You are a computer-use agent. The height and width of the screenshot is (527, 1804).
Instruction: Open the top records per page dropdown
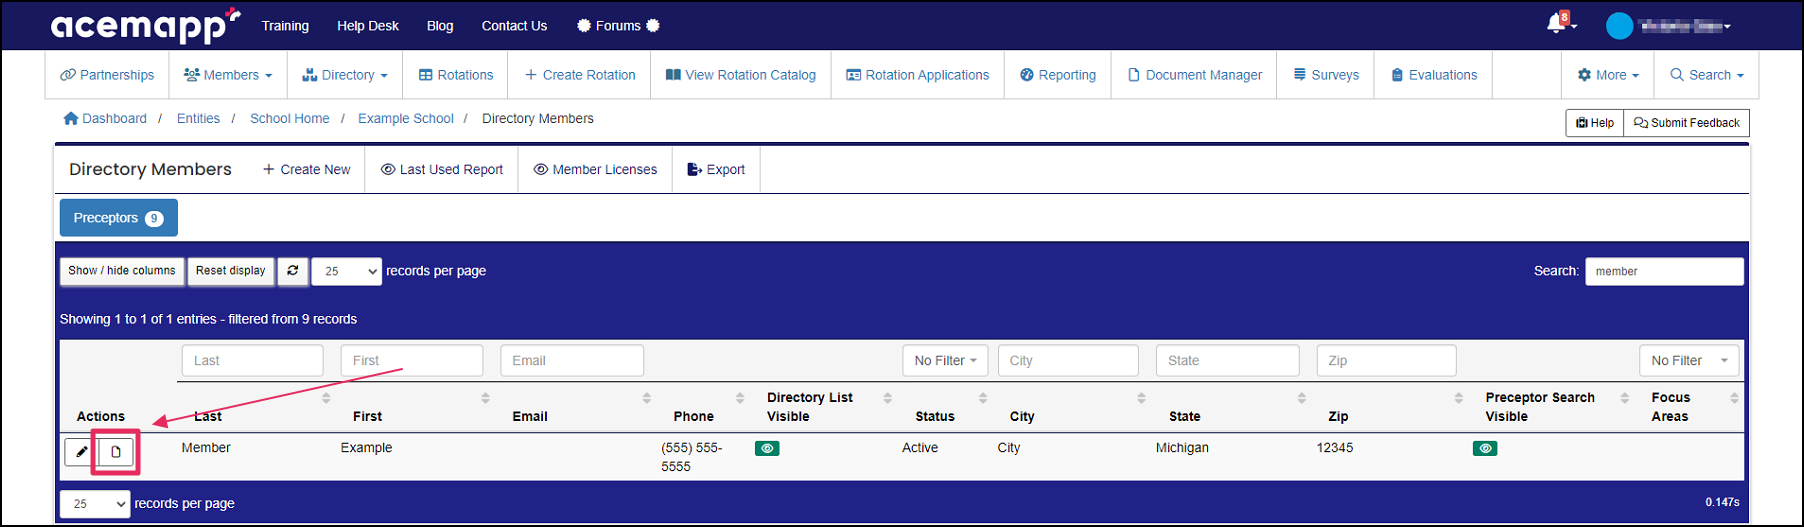click(x=346, y=271)
